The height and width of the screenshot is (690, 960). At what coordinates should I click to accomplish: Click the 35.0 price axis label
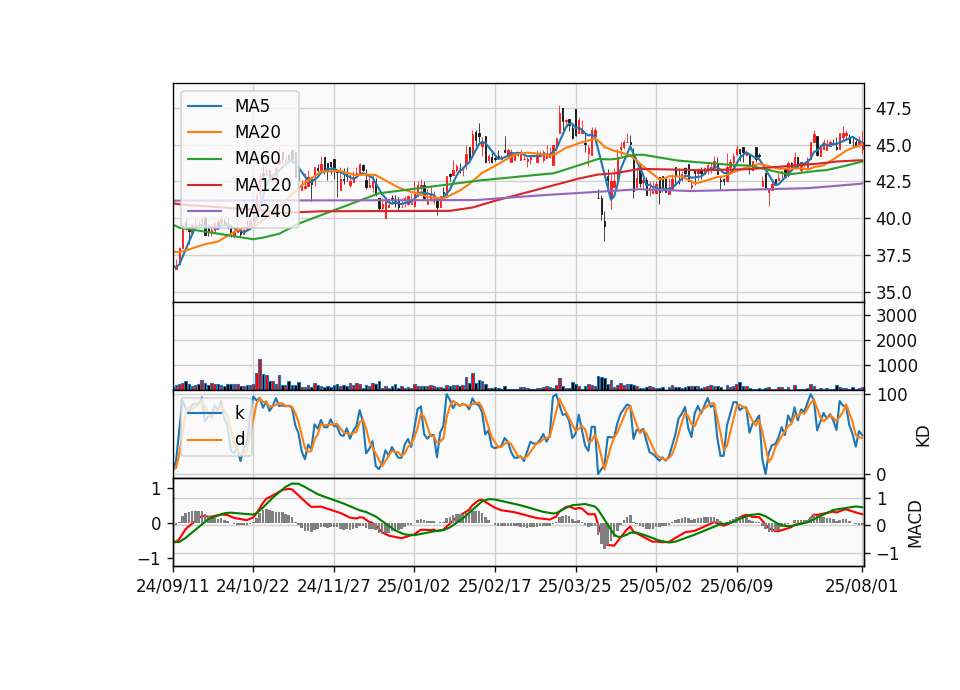click(x=893, y=293)
